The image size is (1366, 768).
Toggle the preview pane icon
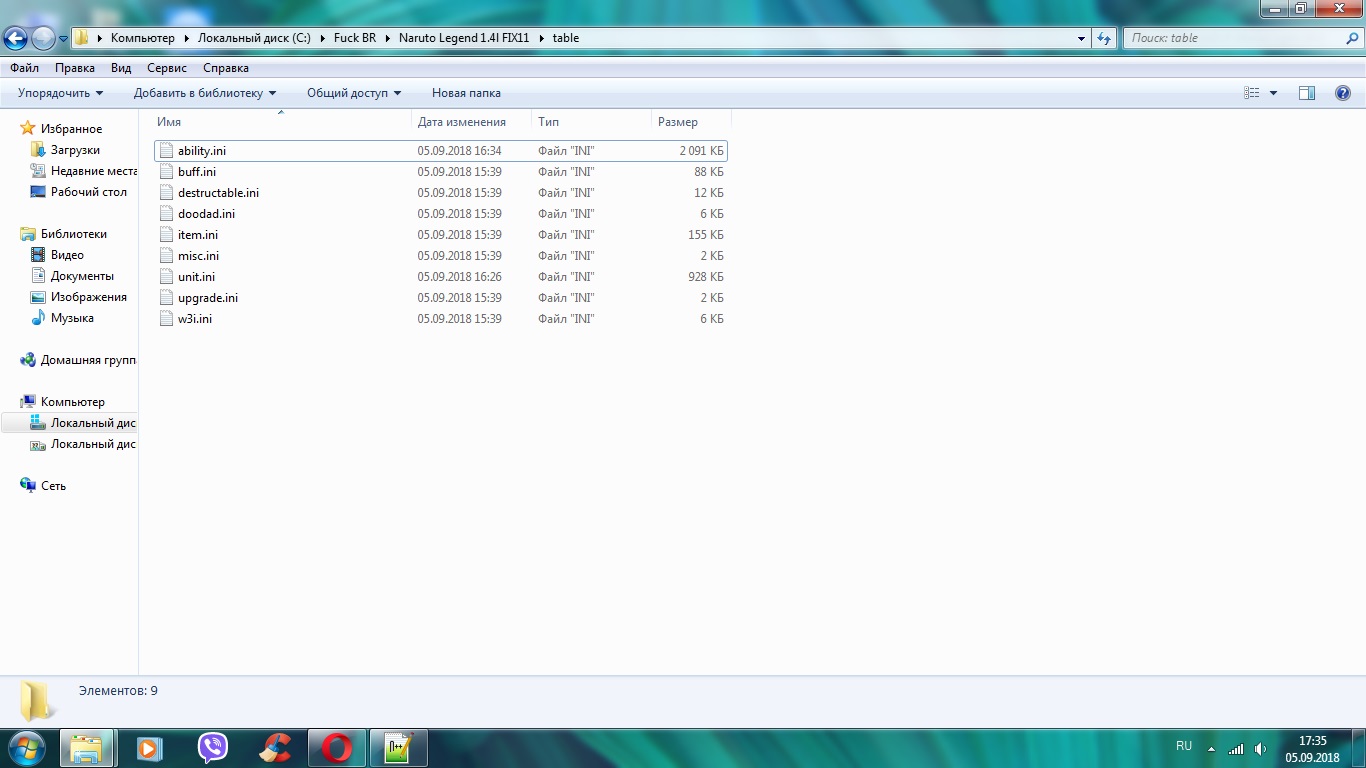tap(1307, 93)
